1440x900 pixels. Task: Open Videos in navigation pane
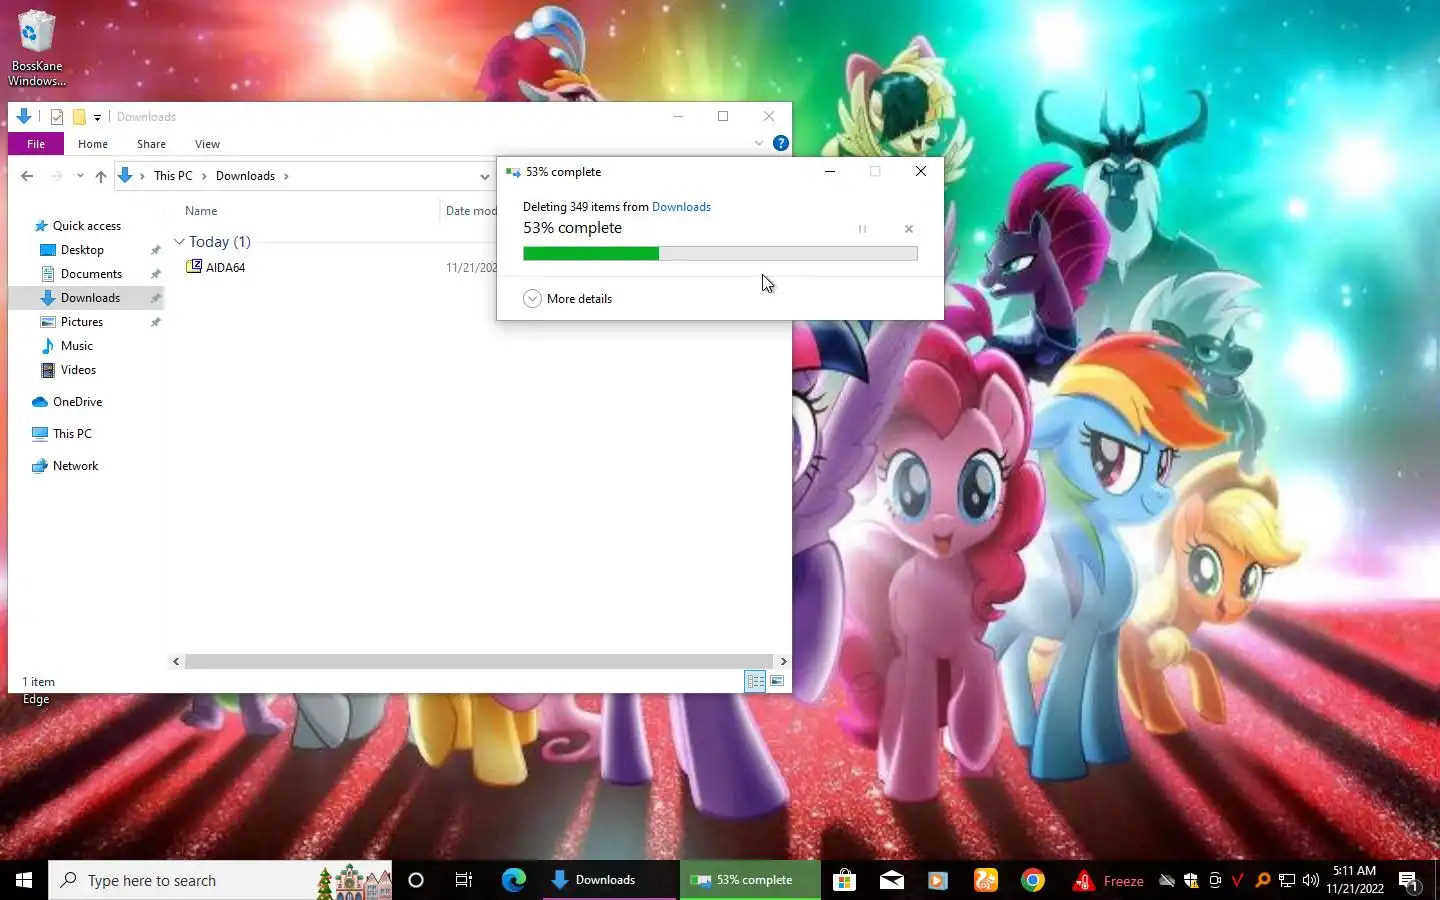pyautogui.click(x=78, y=370)
